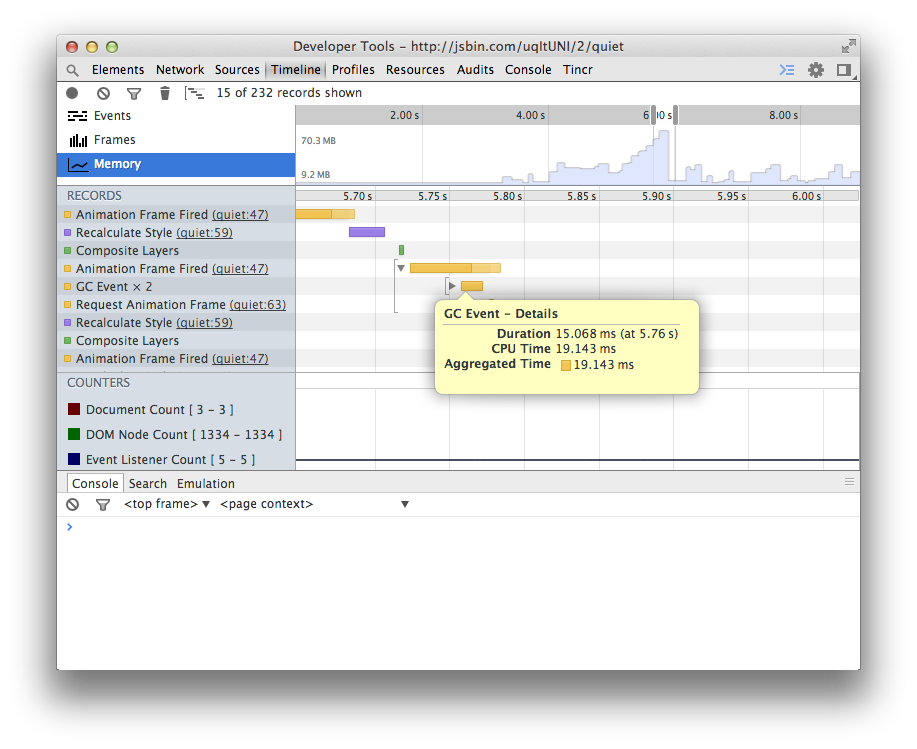Open the top frame dropdown
Screen dimensions: 917x749
click(167, 504)
